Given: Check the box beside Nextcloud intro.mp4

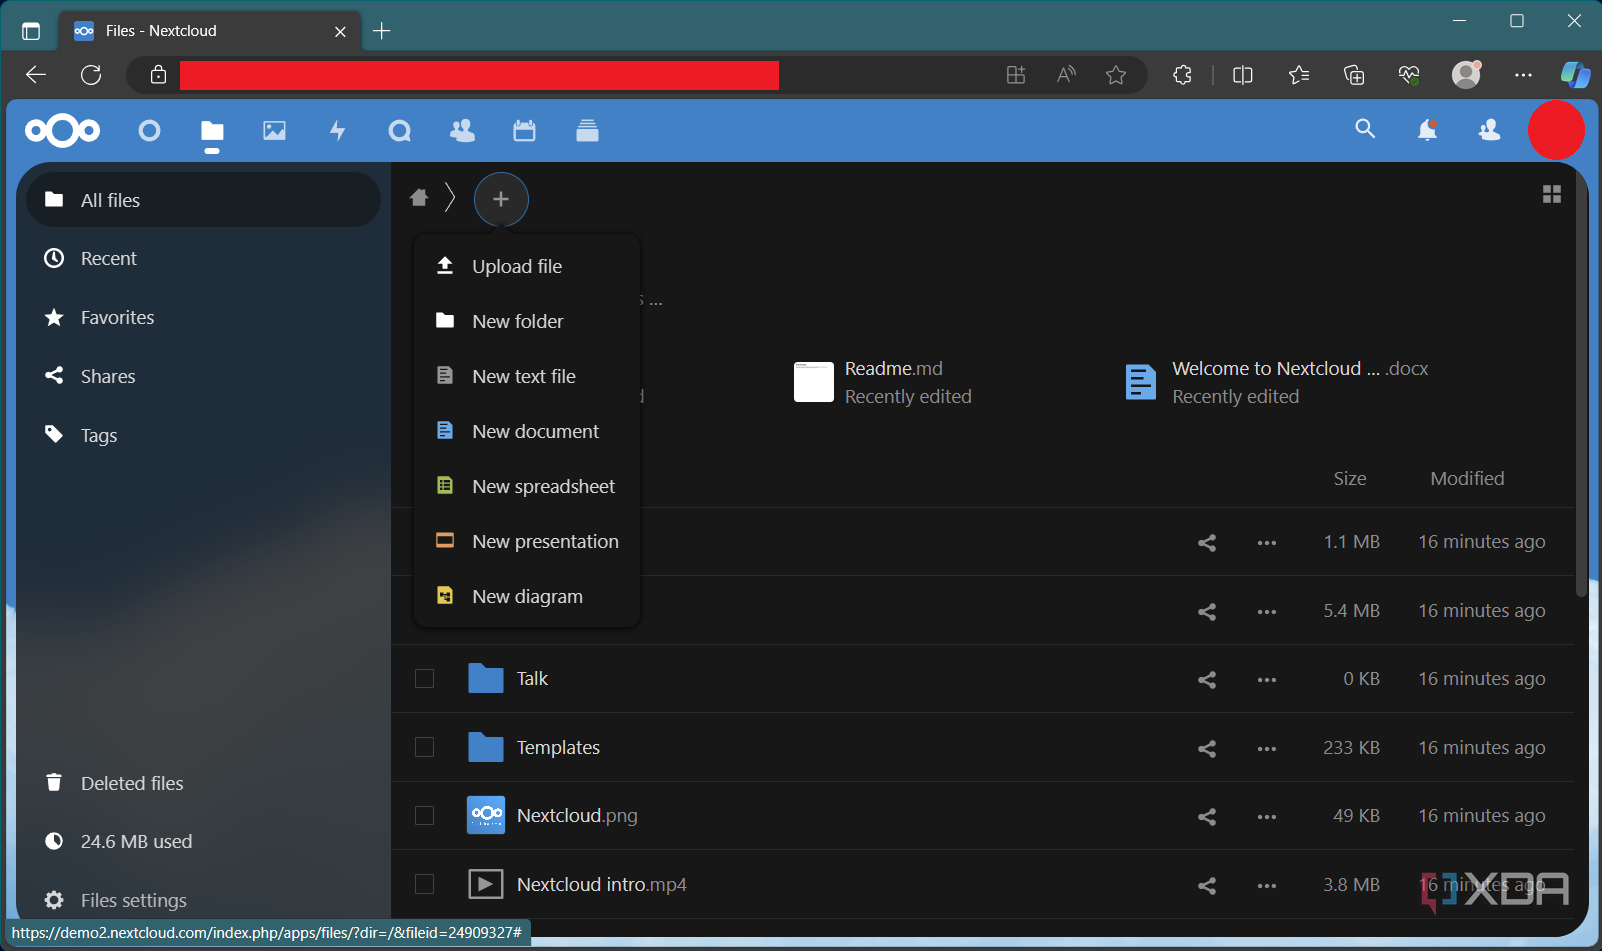Looking at the screenshot, I should pyautogui.click(x=424, y=884).
